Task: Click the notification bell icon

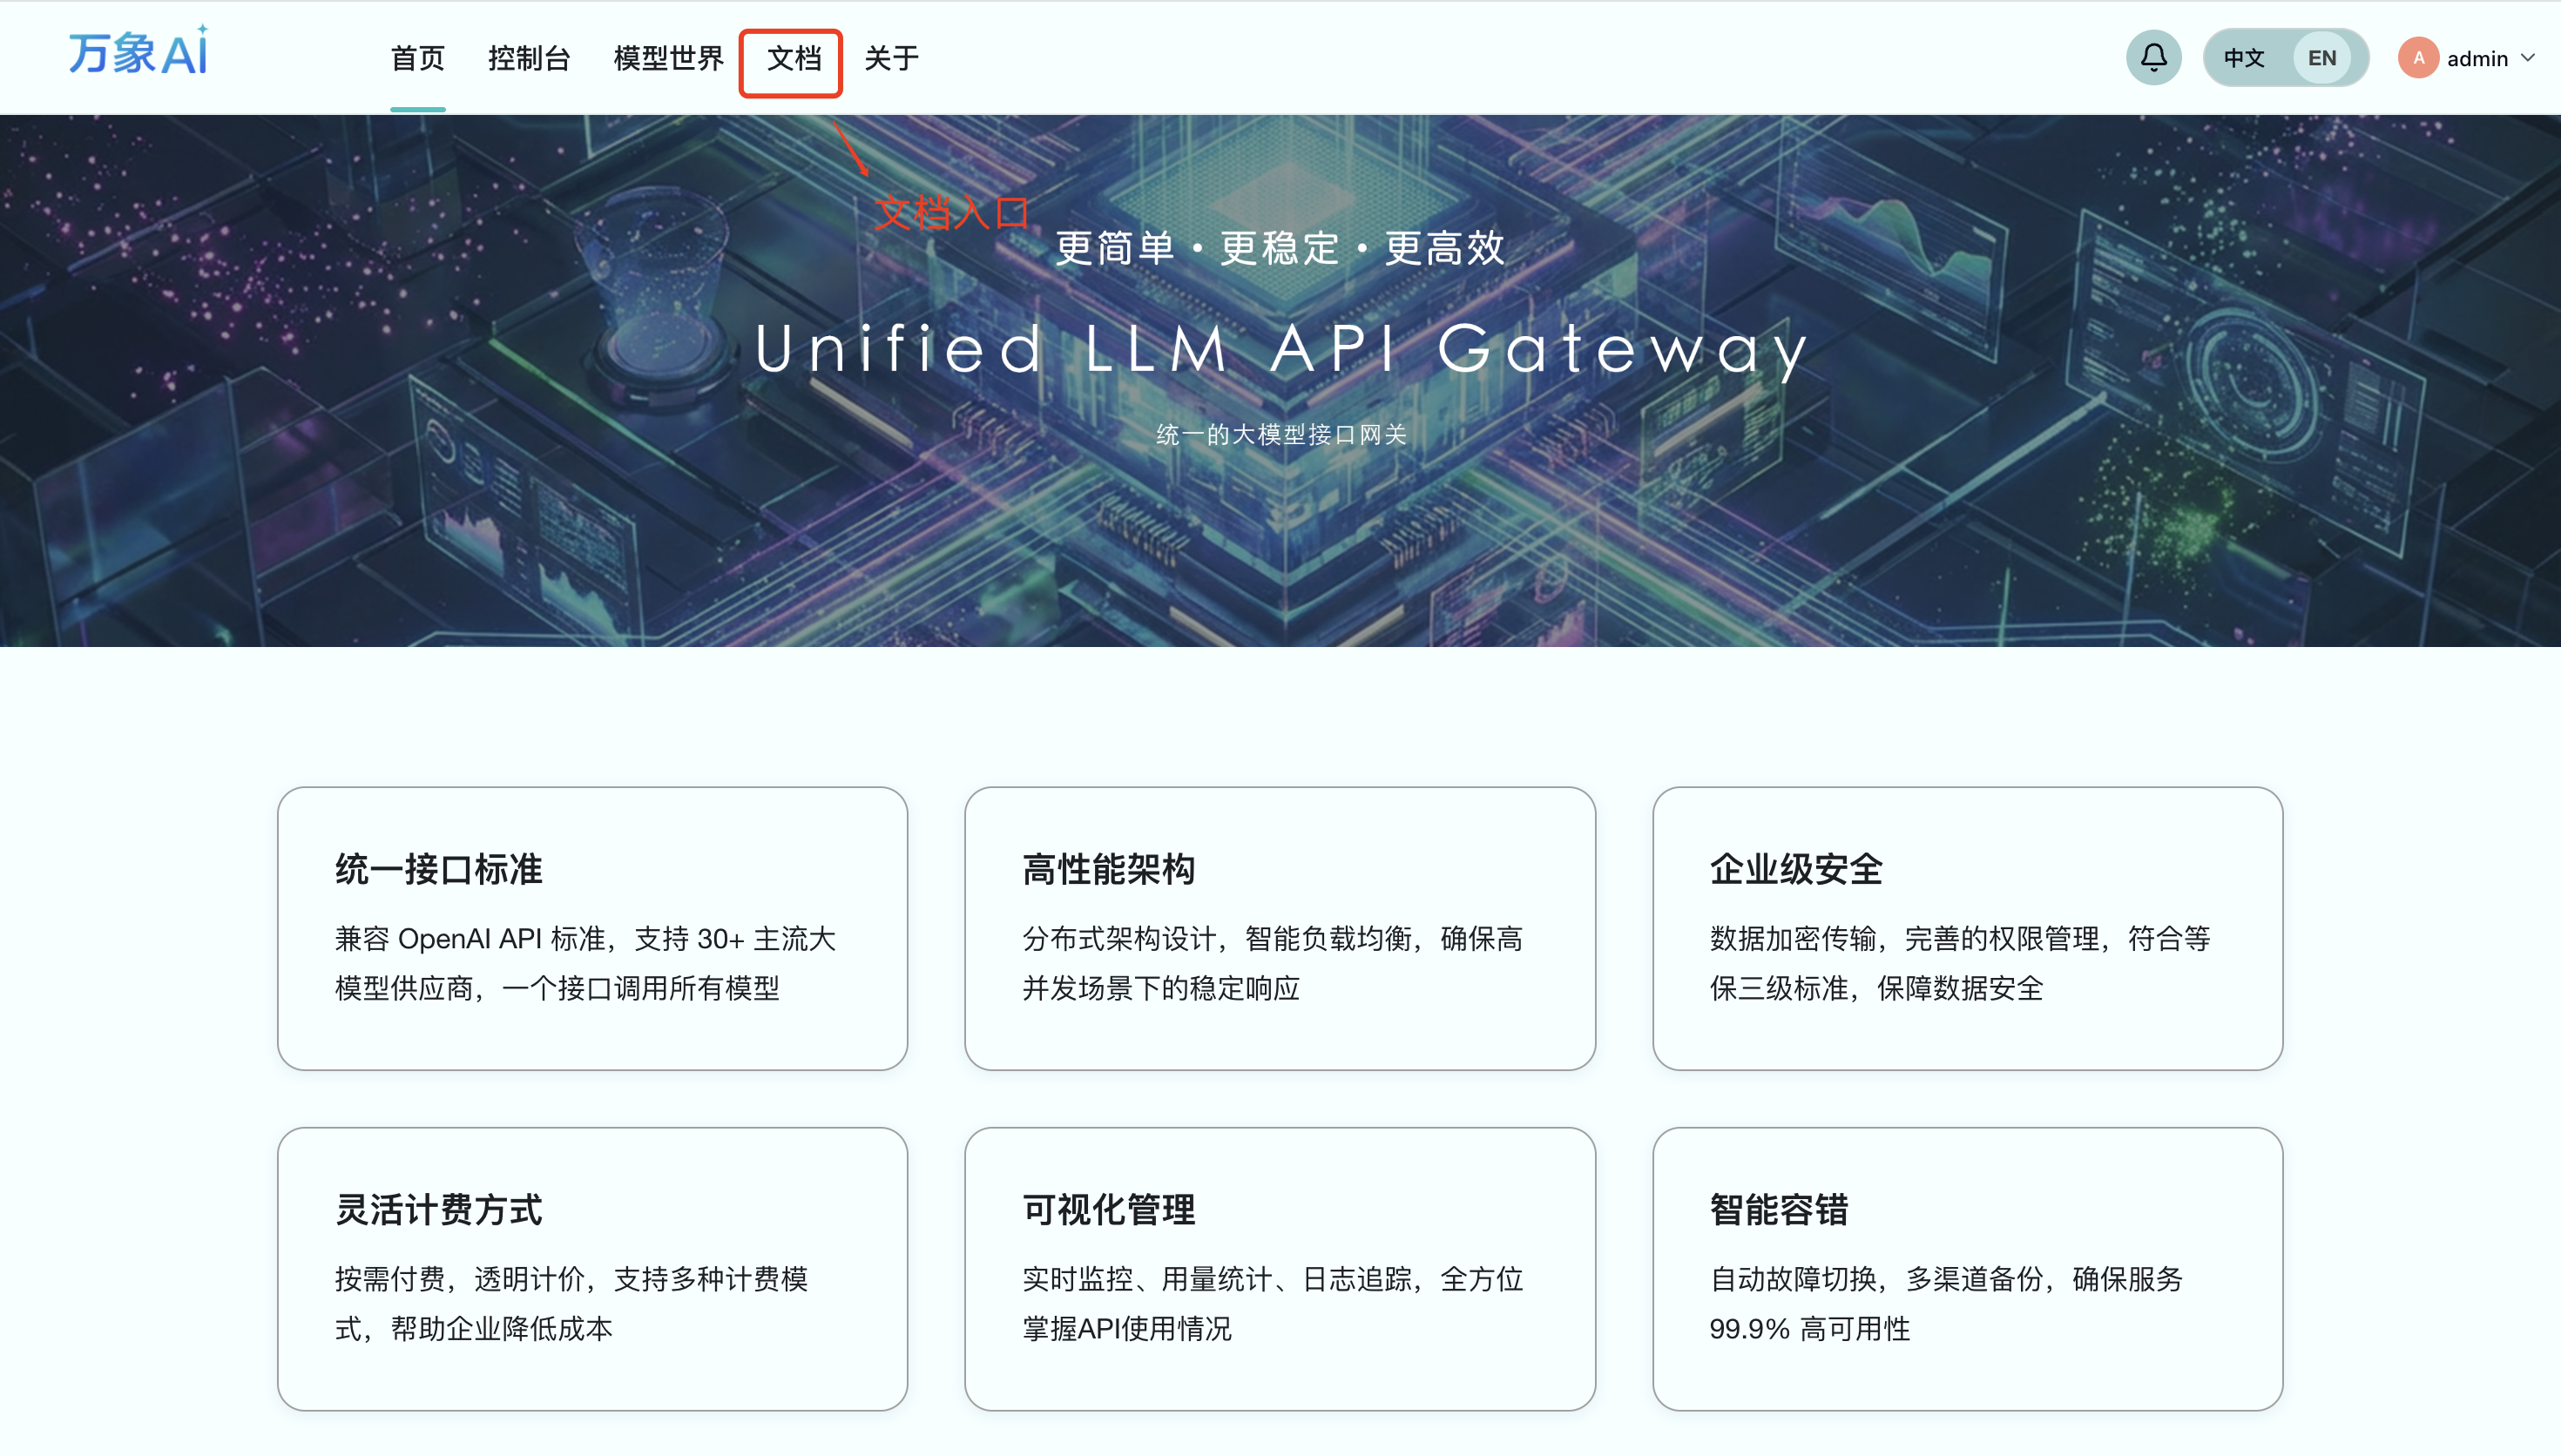Action: tap(2153, 58)
